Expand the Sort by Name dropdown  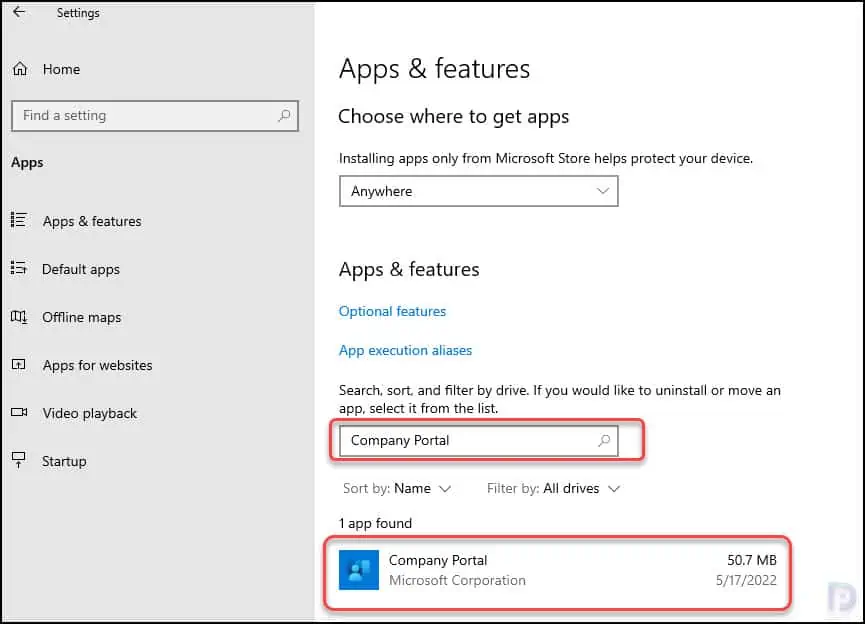point(397,488)
